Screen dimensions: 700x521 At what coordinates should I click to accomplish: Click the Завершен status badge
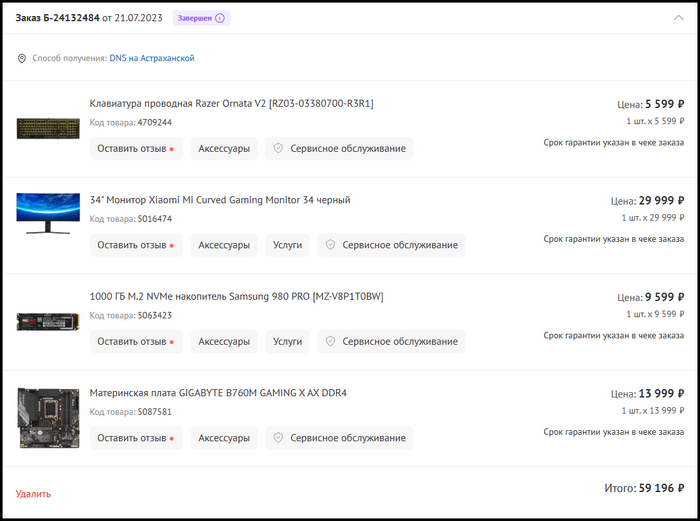pos(202,18)
